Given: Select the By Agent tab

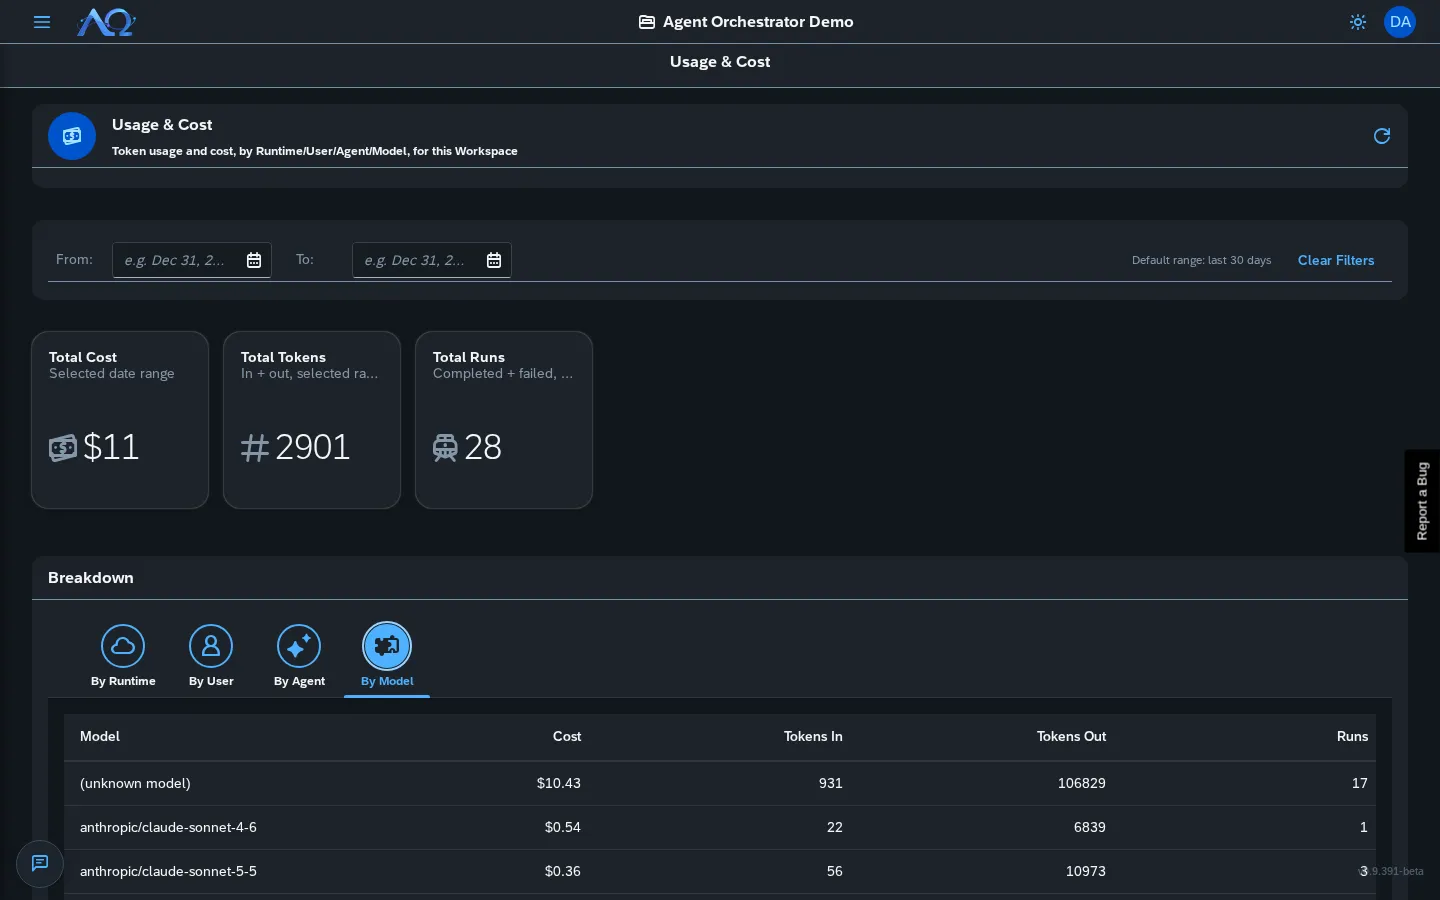Looking at the screenshot, I should click(x=299, y=656).
